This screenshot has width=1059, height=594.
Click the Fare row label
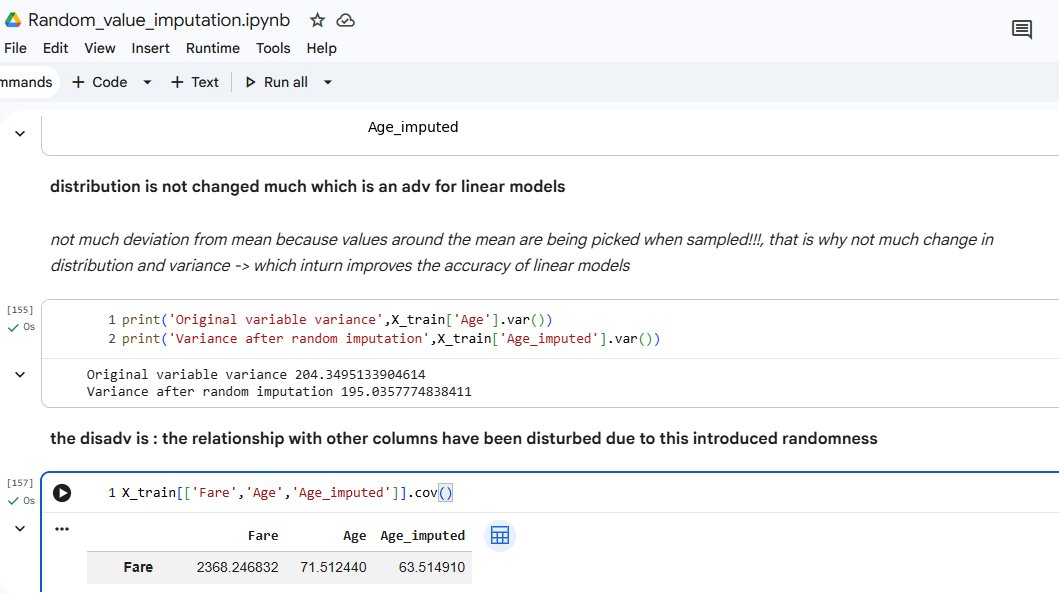tap(138, 567)
